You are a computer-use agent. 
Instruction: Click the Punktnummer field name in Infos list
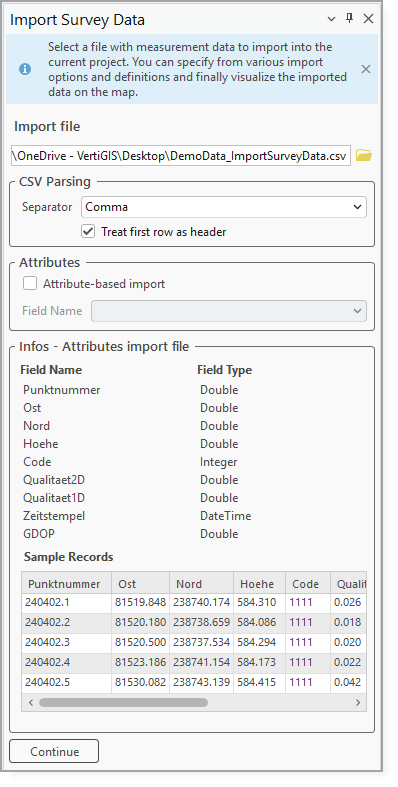(61, 390)
